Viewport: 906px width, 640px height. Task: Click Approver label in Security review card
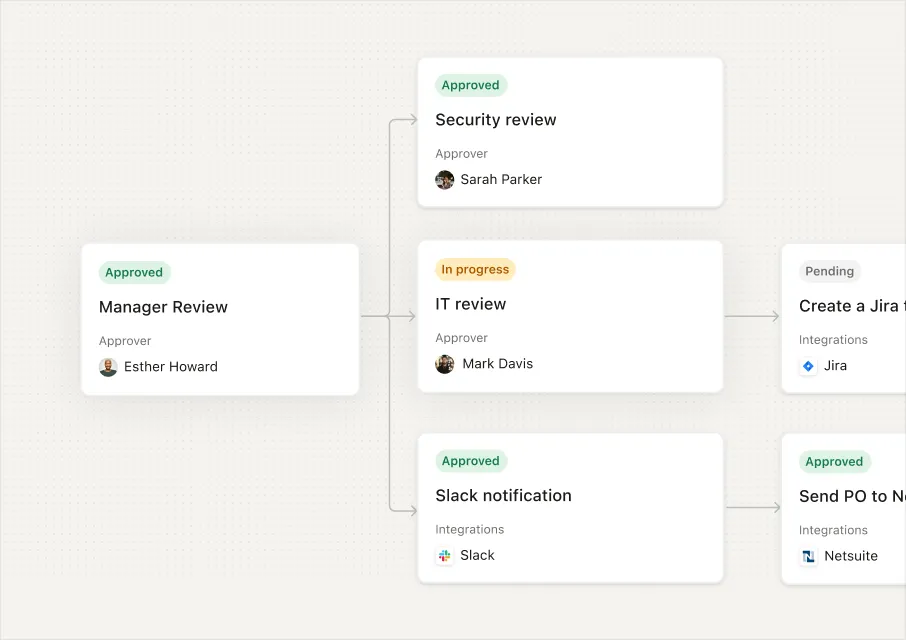462,154
